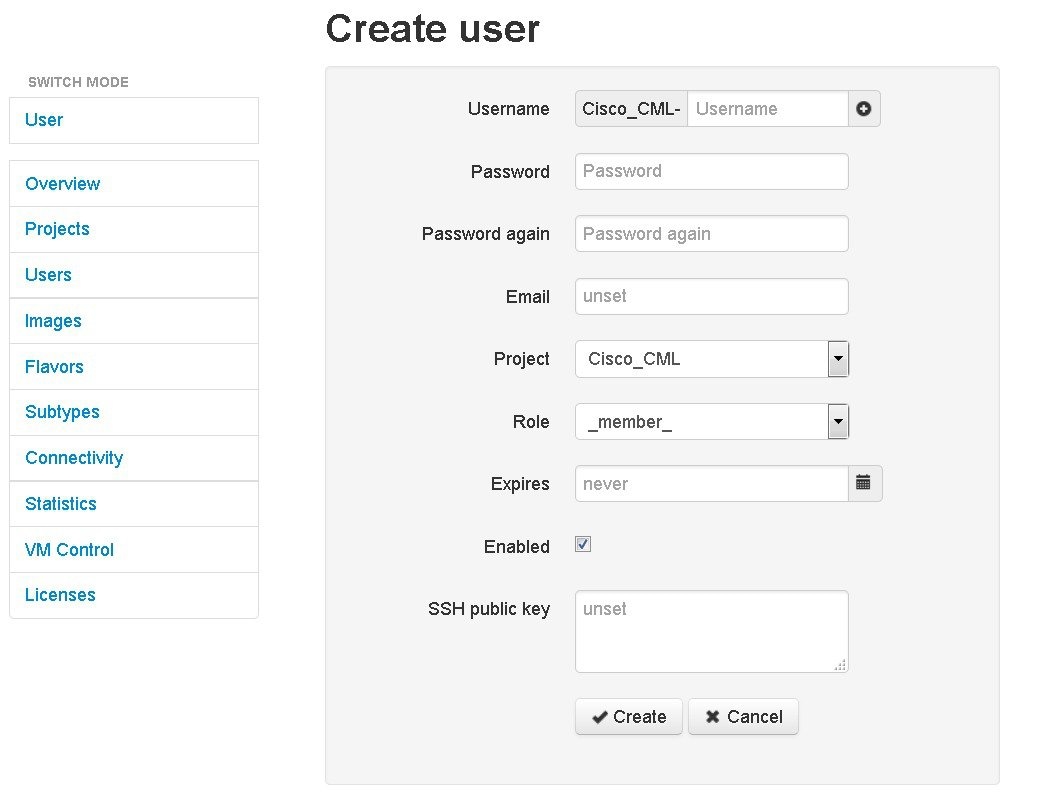This screenshot has width=1045, height=794.
Task: Open the calendar picker for Expires
Action: 864,484
